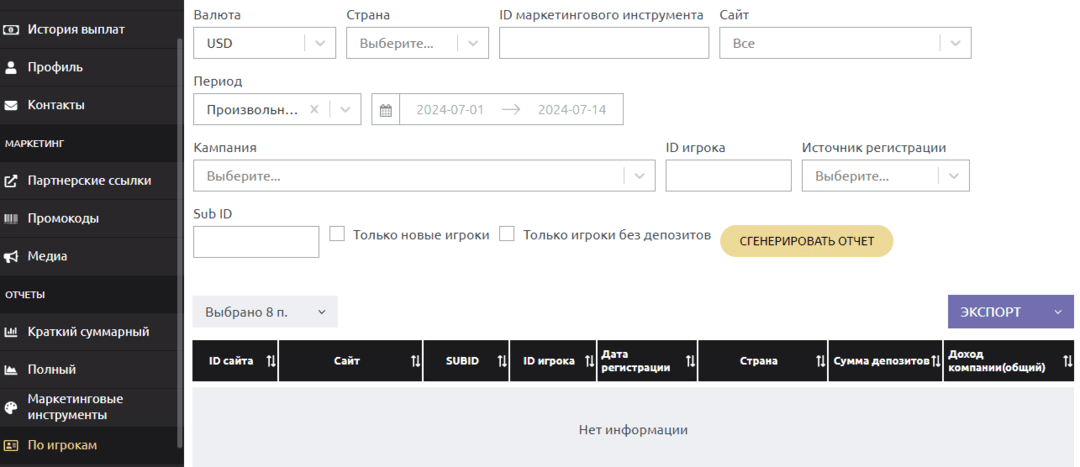Click СГЕНЕРИРОВАТЬ ОТЧЕТ button
Screen dimensions: 1080x467
pos(807,241)
